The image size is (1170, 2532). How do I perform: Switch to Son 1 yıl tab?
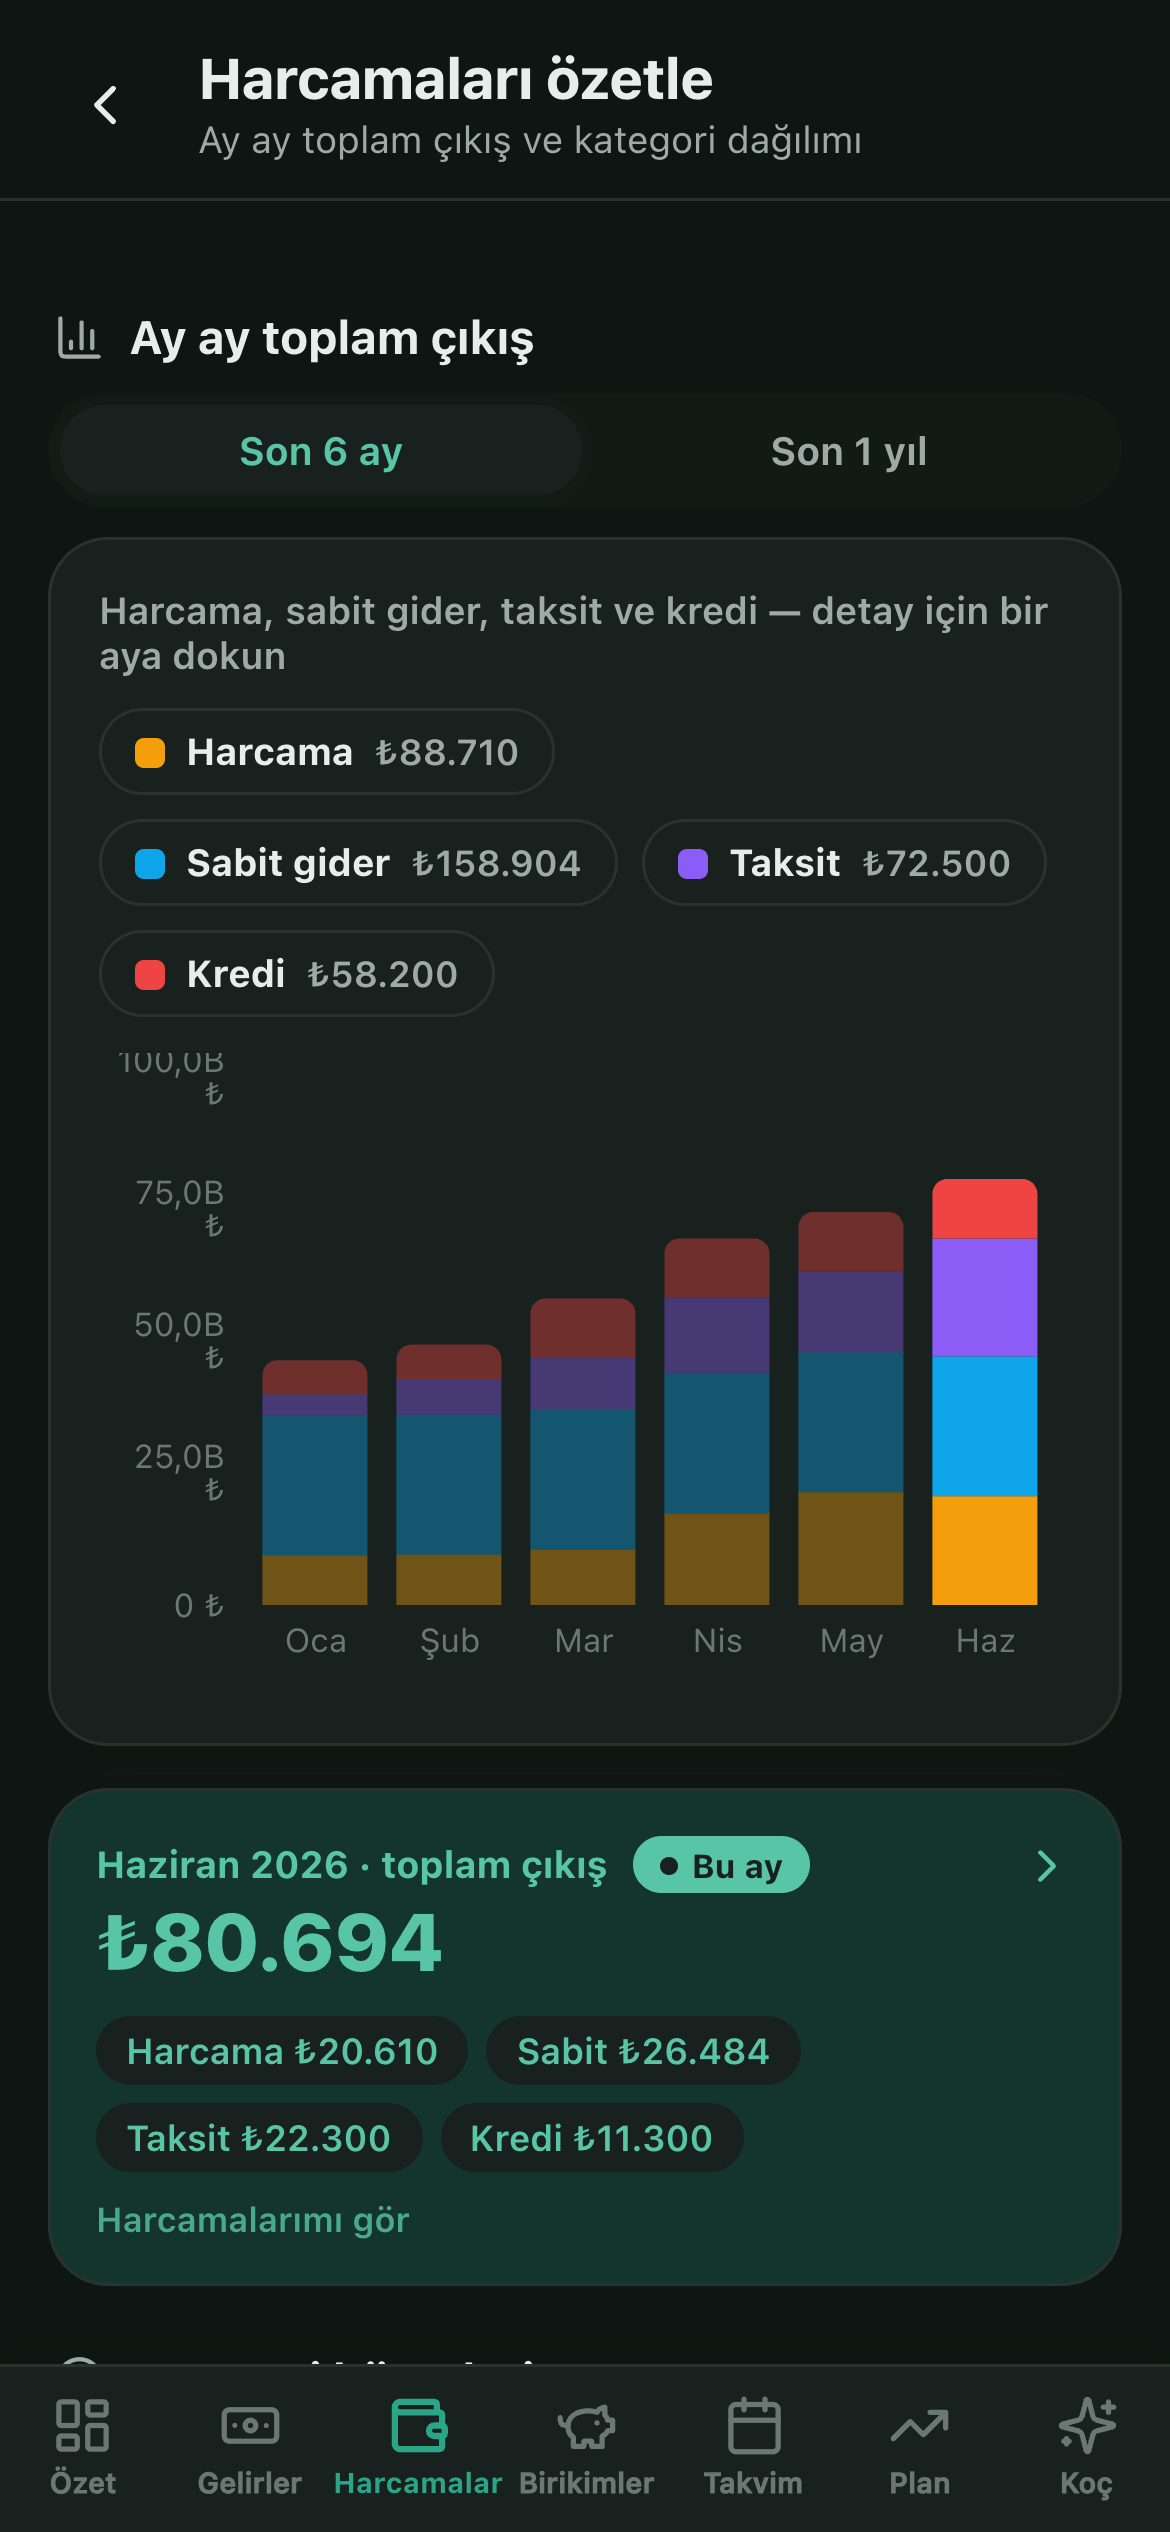tap(849, 451)
